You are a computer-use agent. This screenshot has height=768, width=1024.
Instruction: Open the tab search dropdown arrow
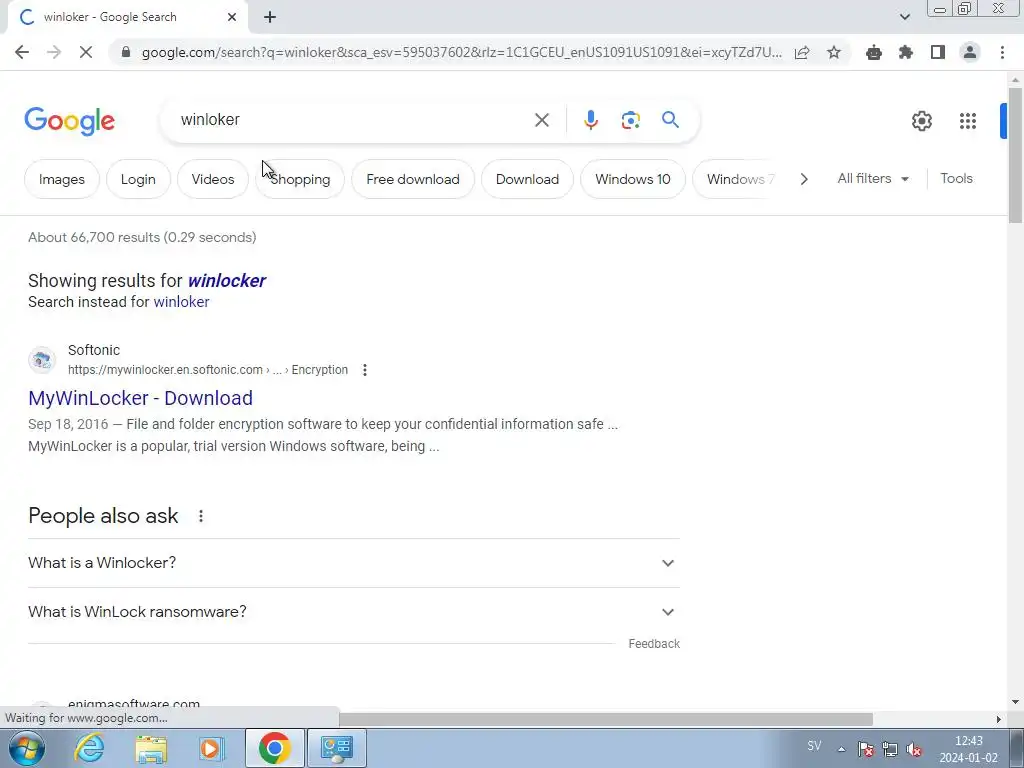pos(904,17)
